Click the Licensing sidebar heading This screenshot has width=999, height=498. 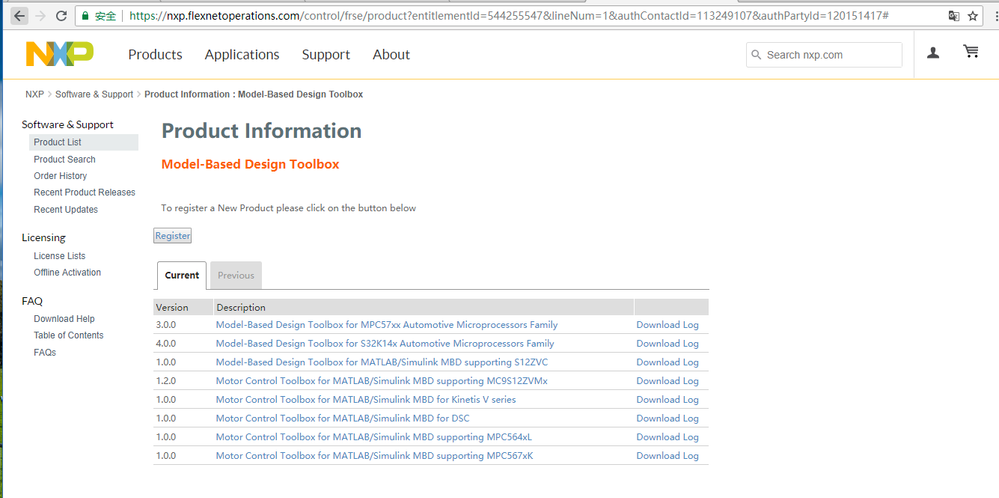pos(43,238)
